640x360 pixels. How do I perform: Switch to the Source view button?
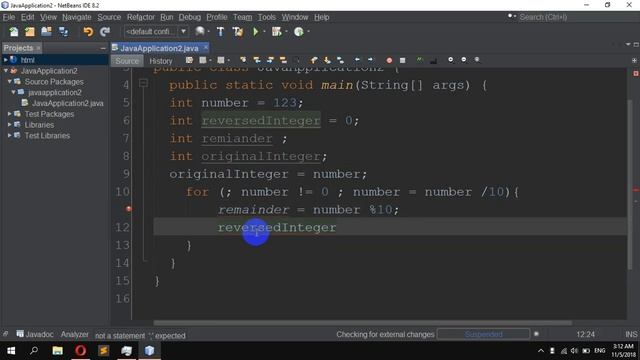pos(127,60)
